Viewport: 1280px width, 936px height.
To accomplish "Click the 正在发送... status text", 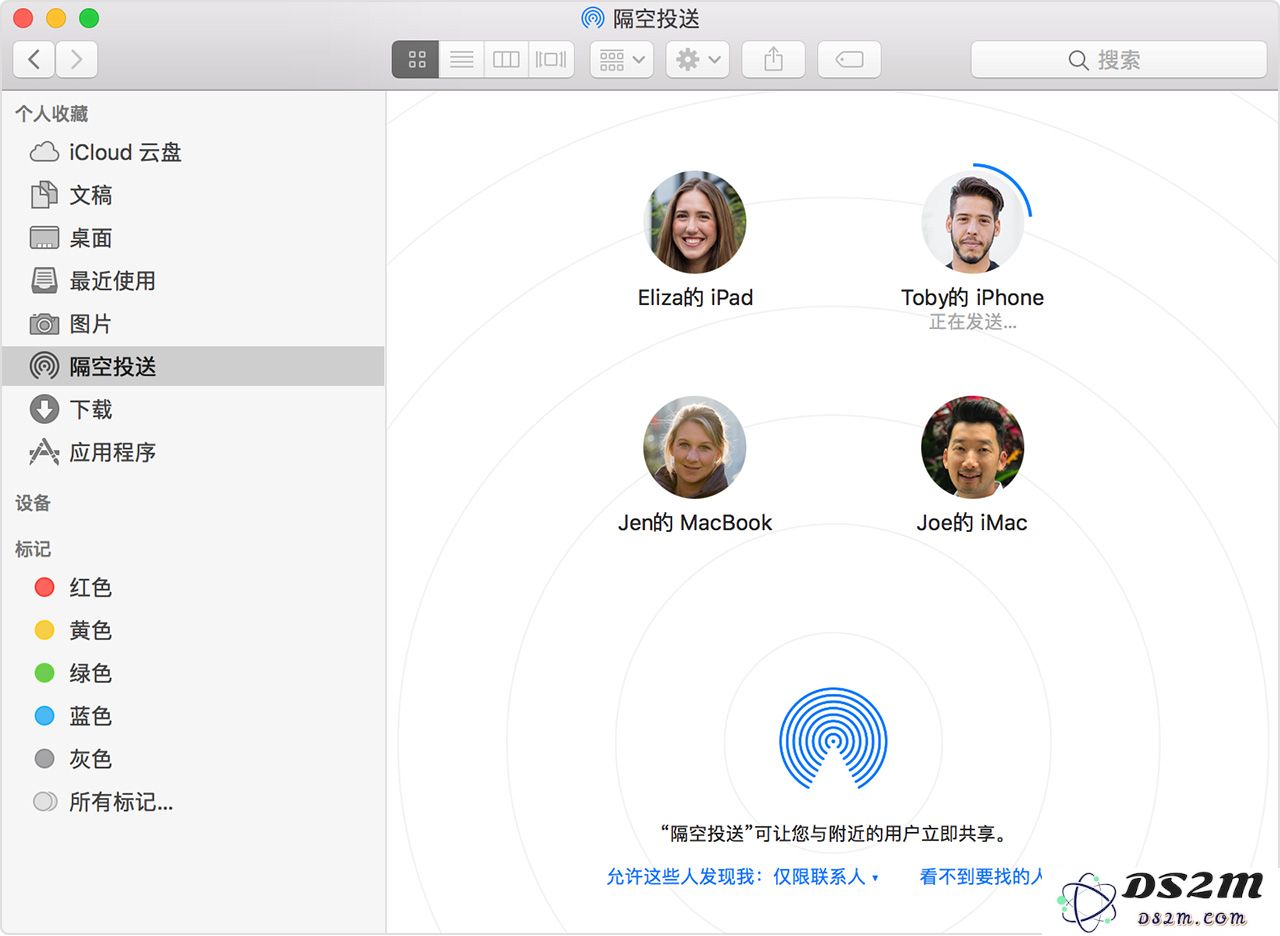I will (972, 323).
